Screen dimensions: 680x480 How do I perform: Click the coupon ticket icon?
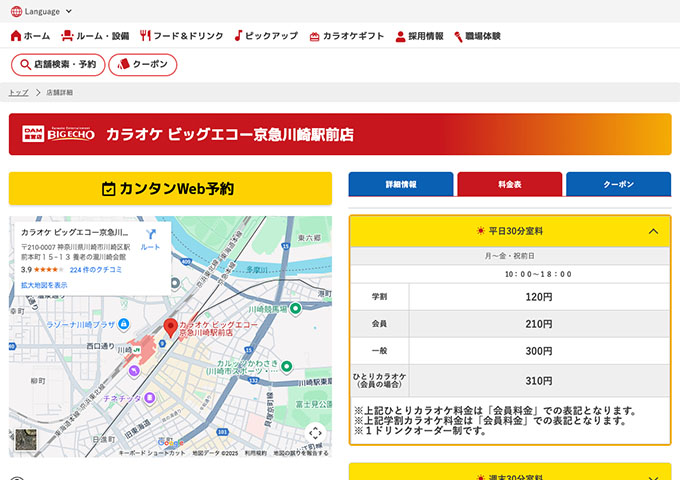click(x=124, y=64)
